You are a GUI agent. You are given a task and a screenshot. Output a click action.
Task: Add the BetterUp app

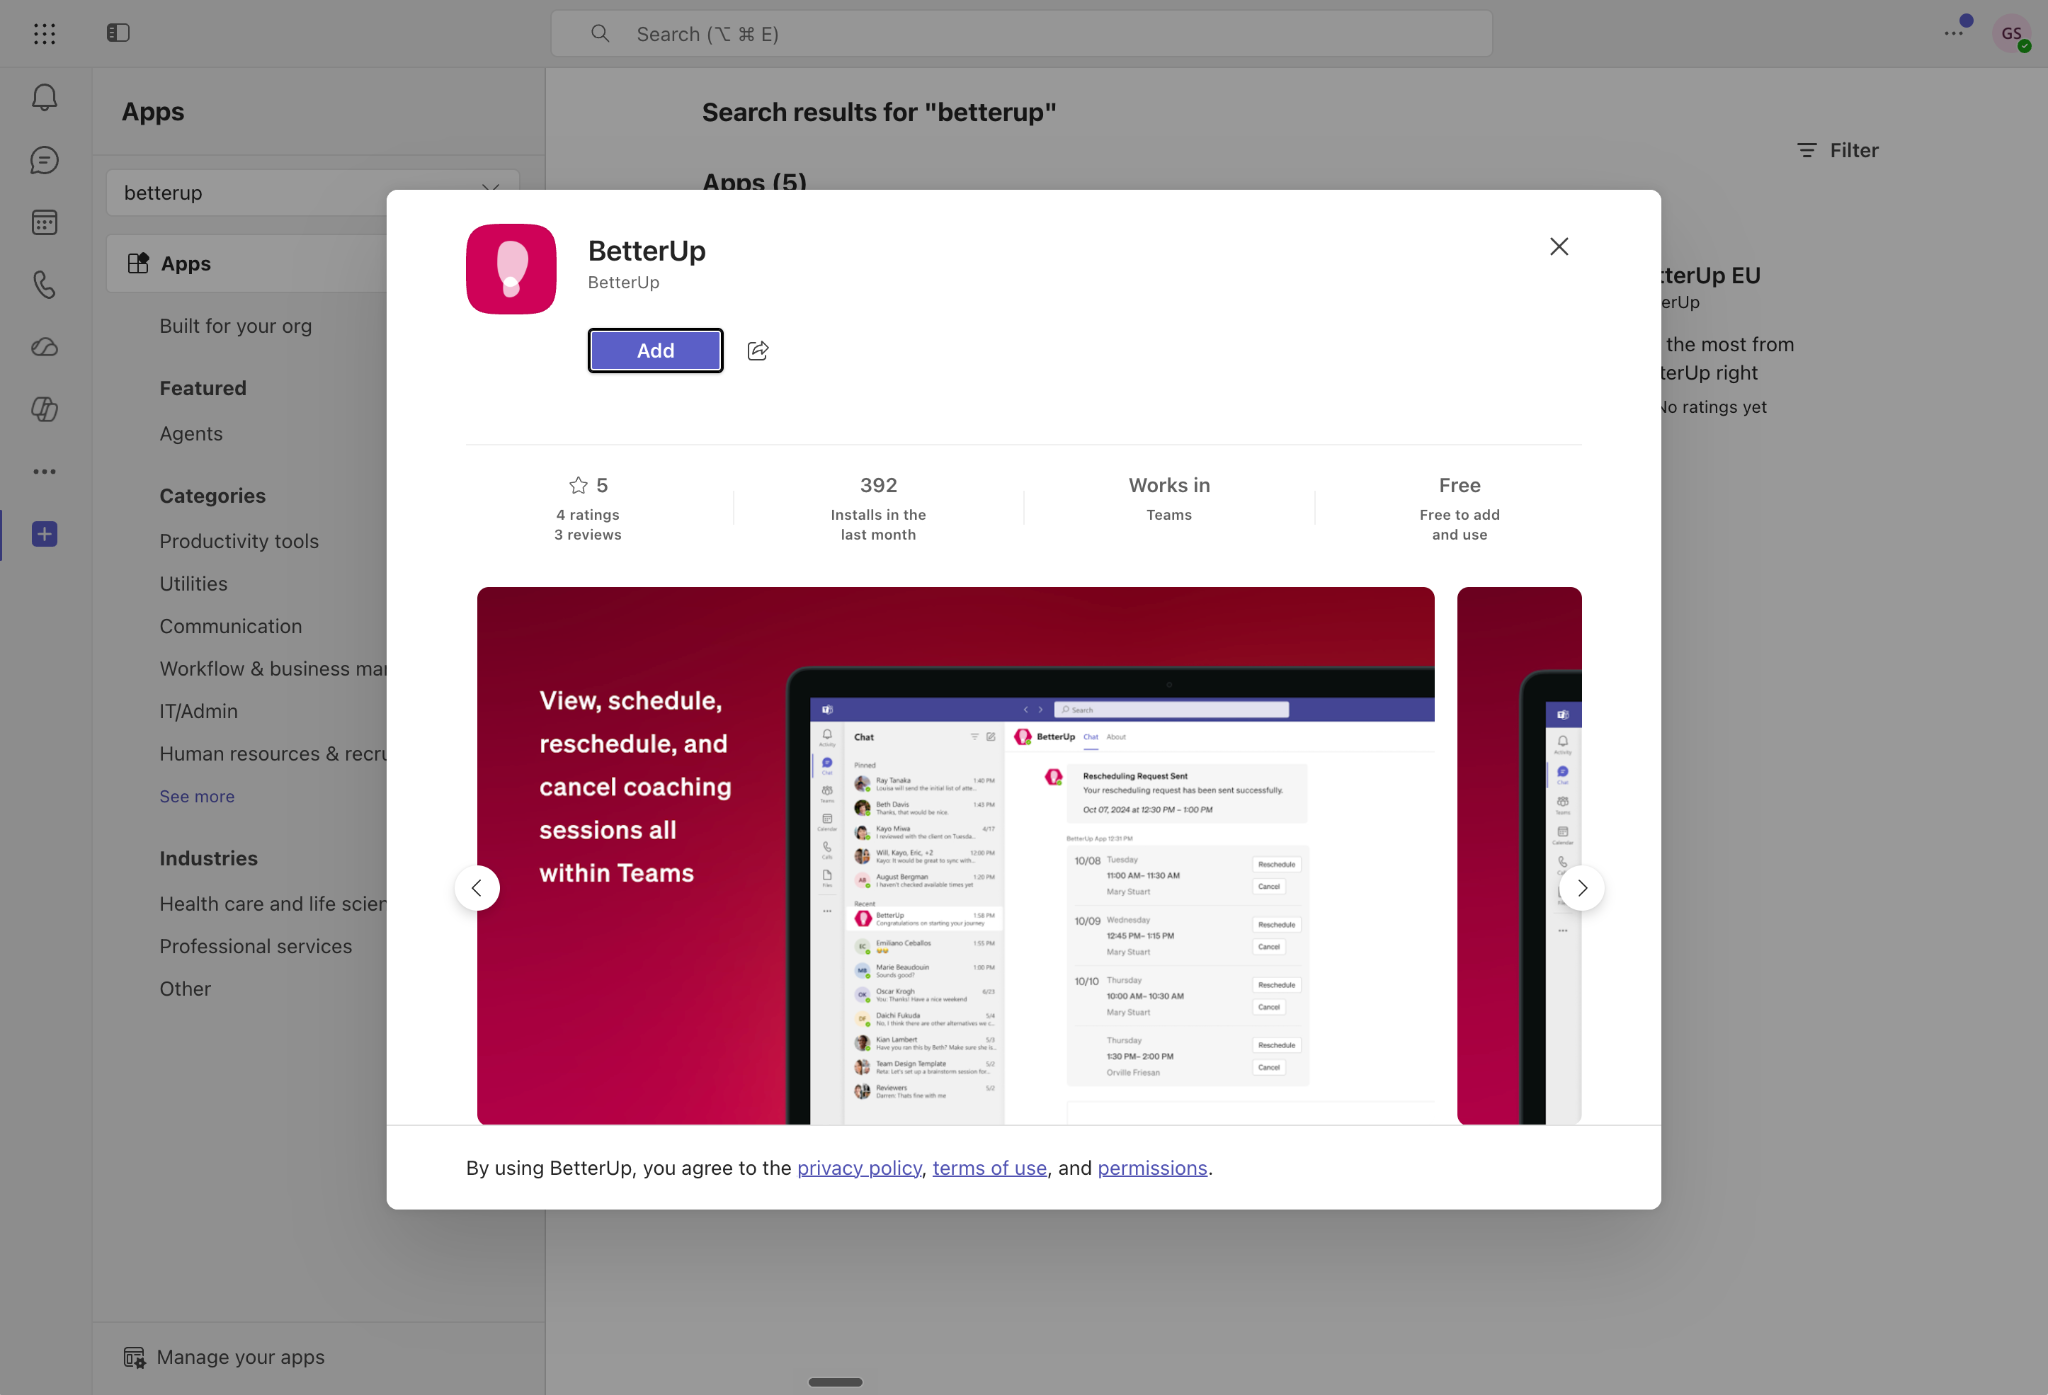[x=655, y=351]
